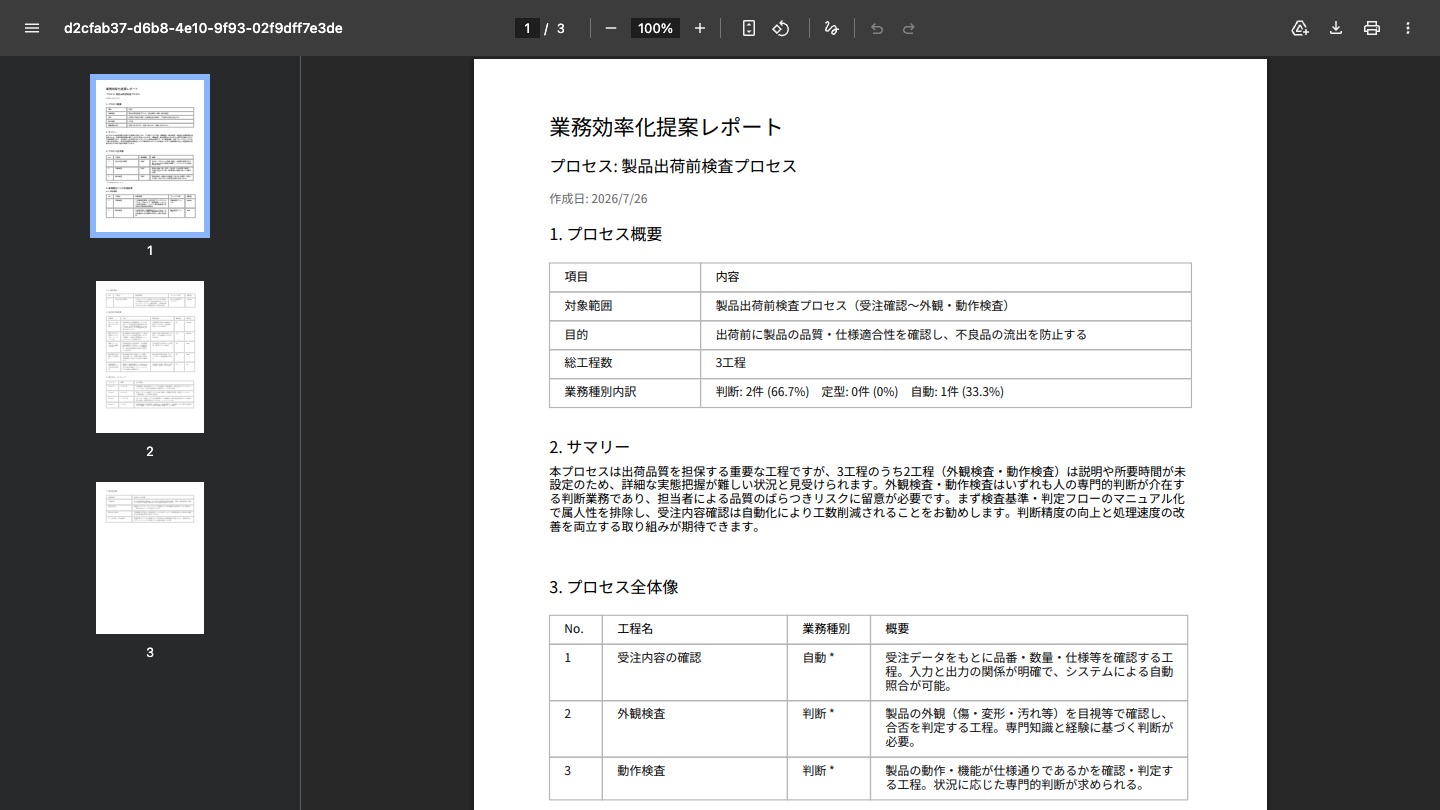The image size is (1440, 810).
Task: Click the subtitle プロセス: 製品出荷前検査プロセス
Action: point(673,166)
